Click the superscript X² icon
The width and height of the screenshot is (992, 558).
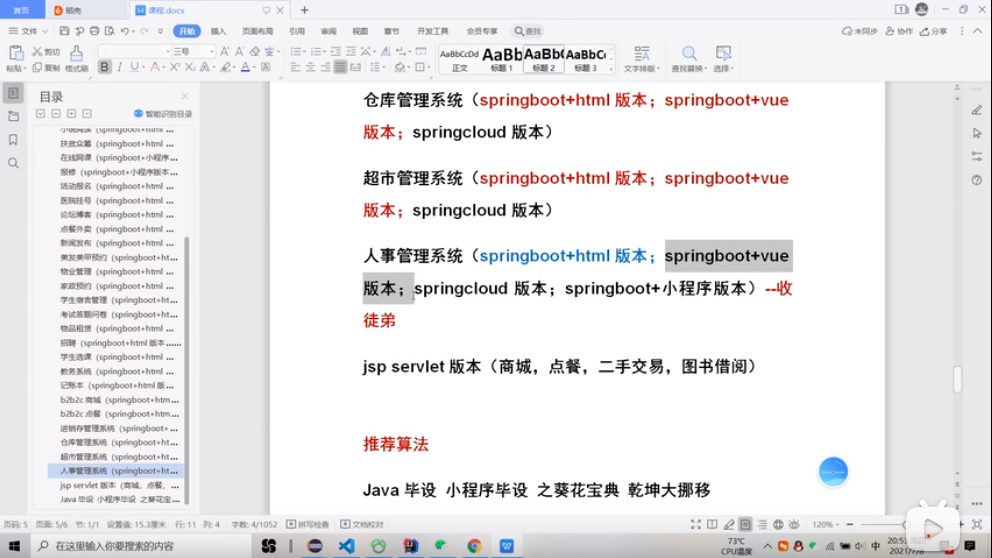pos(175,67)
